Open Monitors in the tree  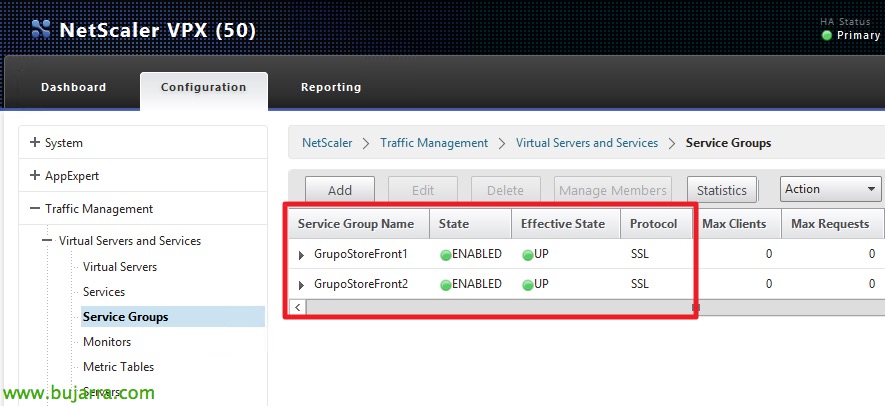click(x=107, y=342)
